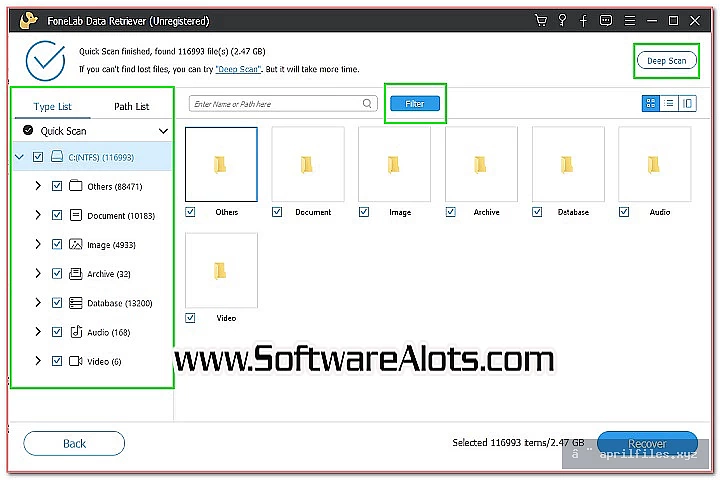Click the Audio type icon in tree
This screenshot has height=480, width=720.
(x=76, y=332)
